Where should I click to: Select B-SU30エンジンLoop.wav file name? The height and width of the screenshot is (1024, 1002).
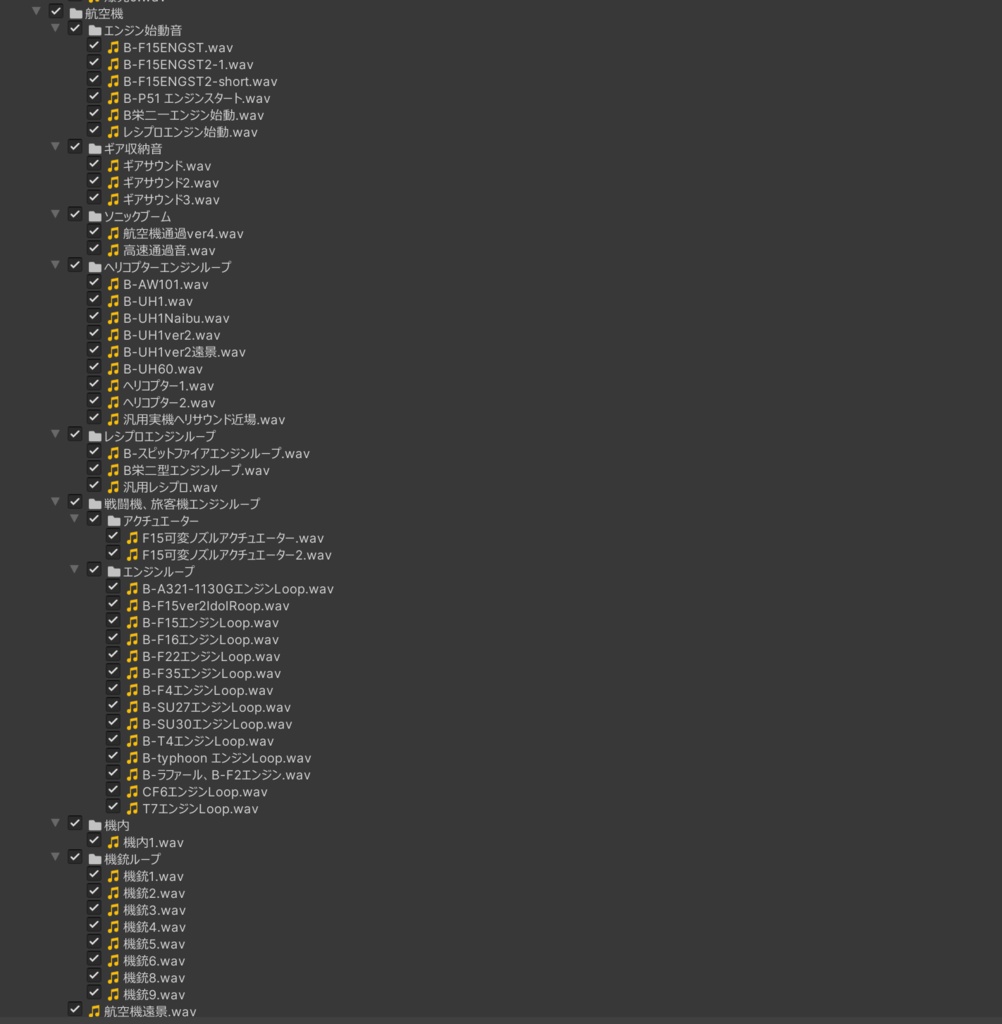[x=217, y=724]
